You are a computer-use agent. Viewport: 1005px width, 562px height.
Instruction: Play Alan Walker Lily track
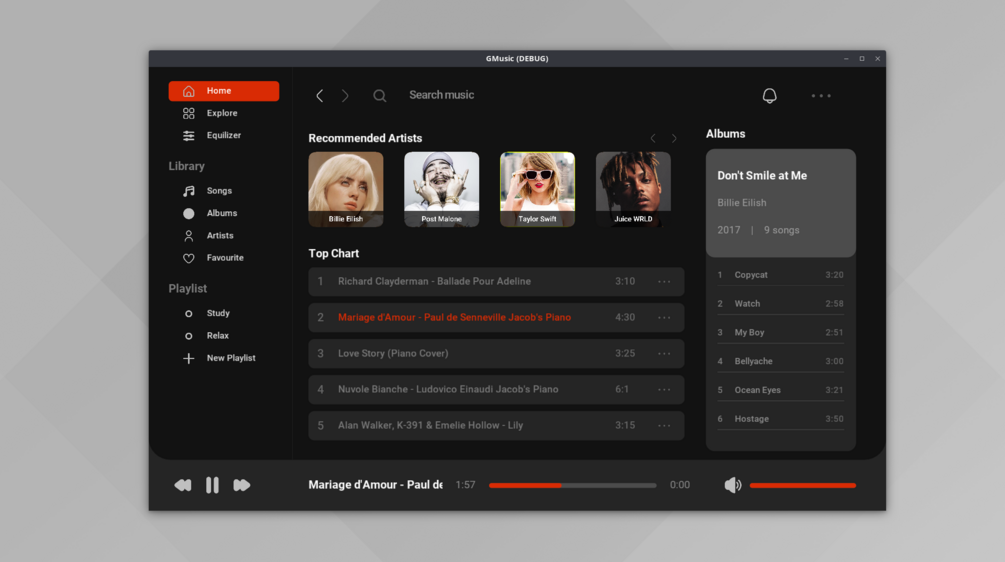[x=496, y=426]
